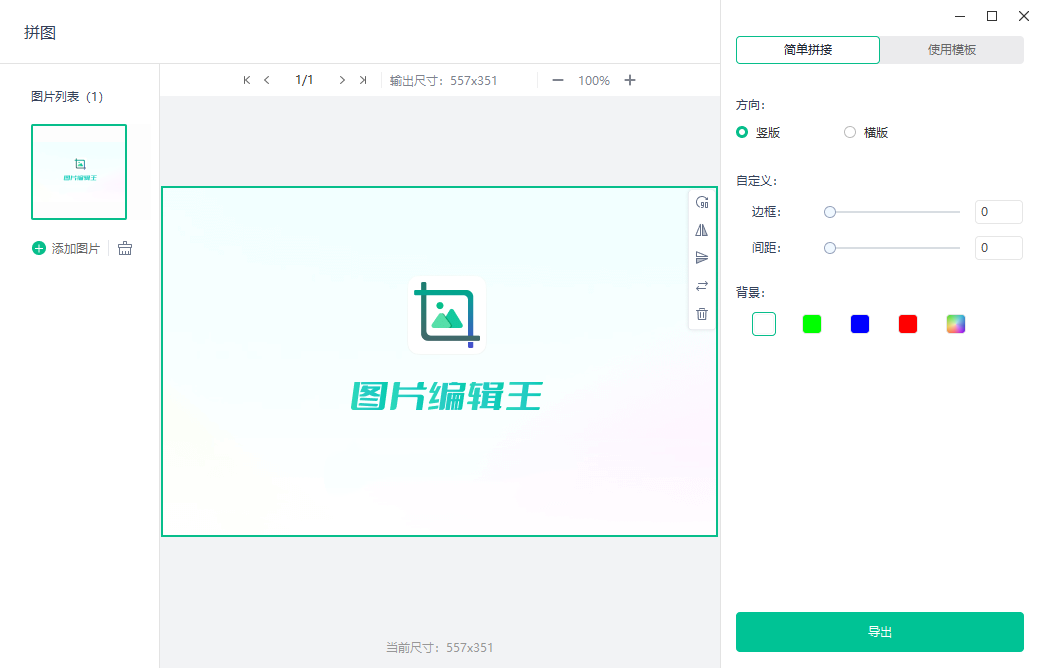Click the 100% zoom level text
Viewport: 1040px width, 668px height.
[594, 80]
